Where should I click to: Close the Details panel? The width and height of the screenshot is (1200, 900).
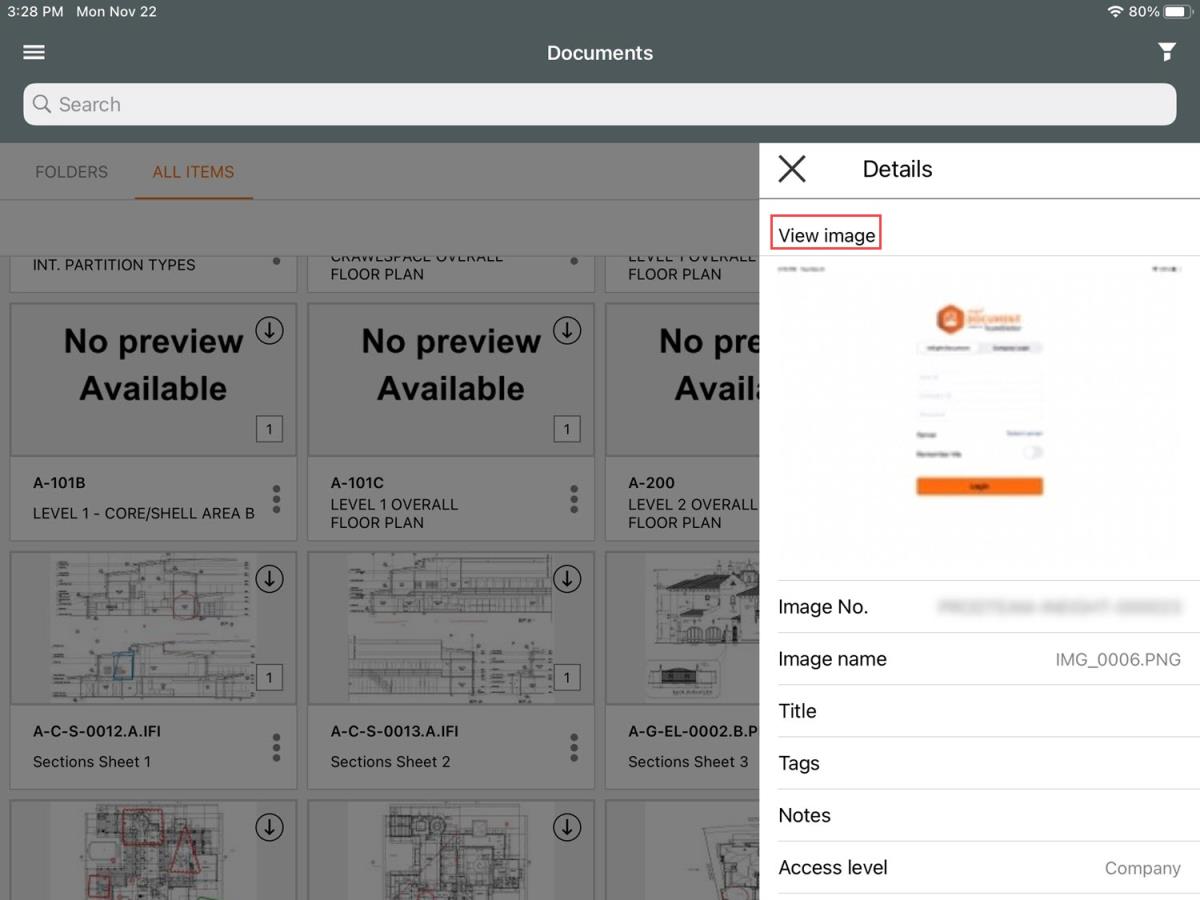tap(792, 169)
